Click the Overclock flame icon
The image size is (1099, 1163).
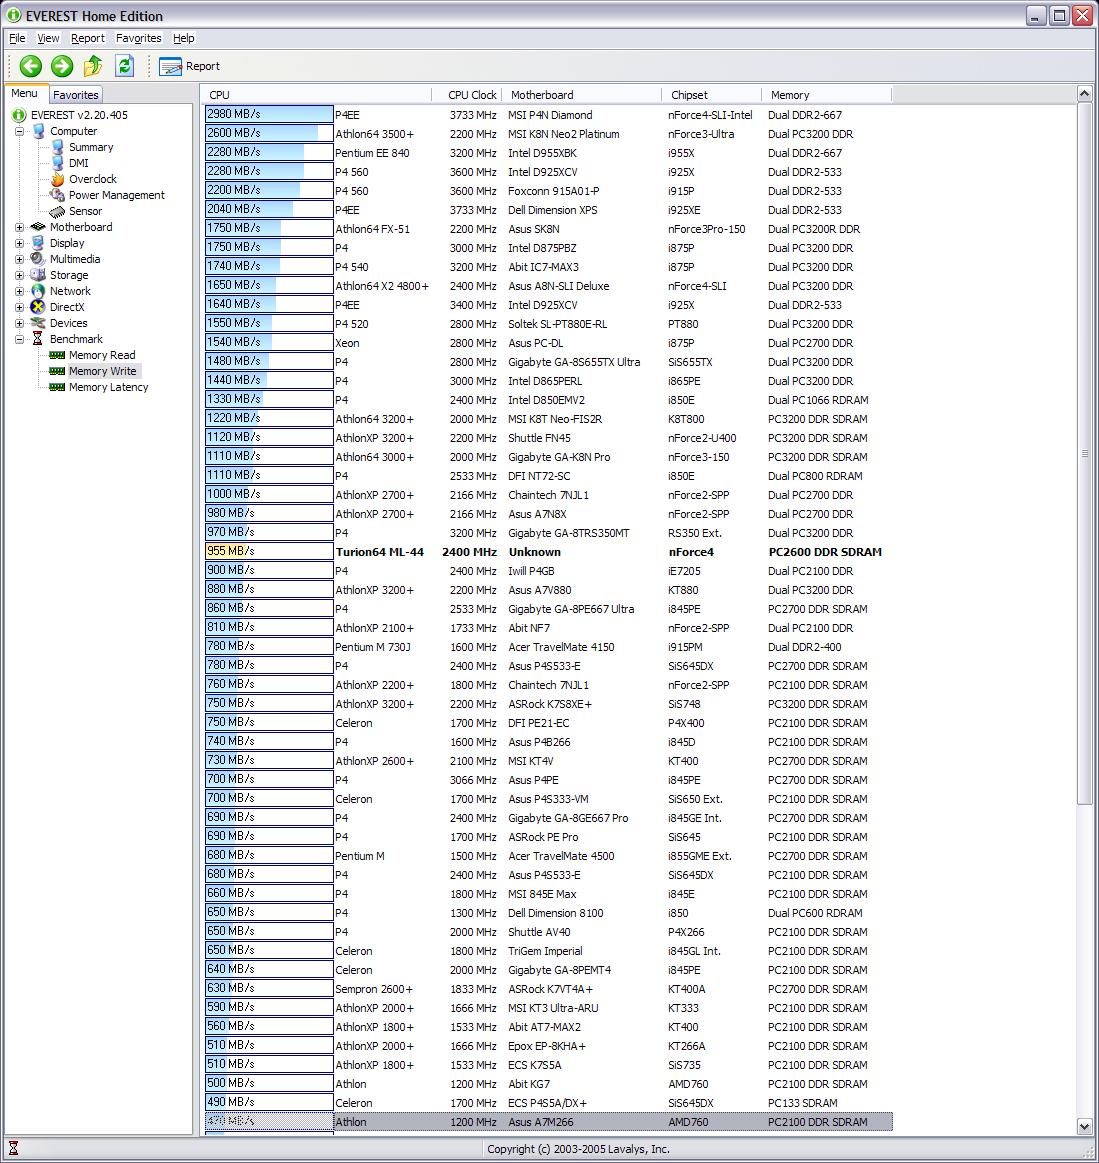tap(57, 179)
